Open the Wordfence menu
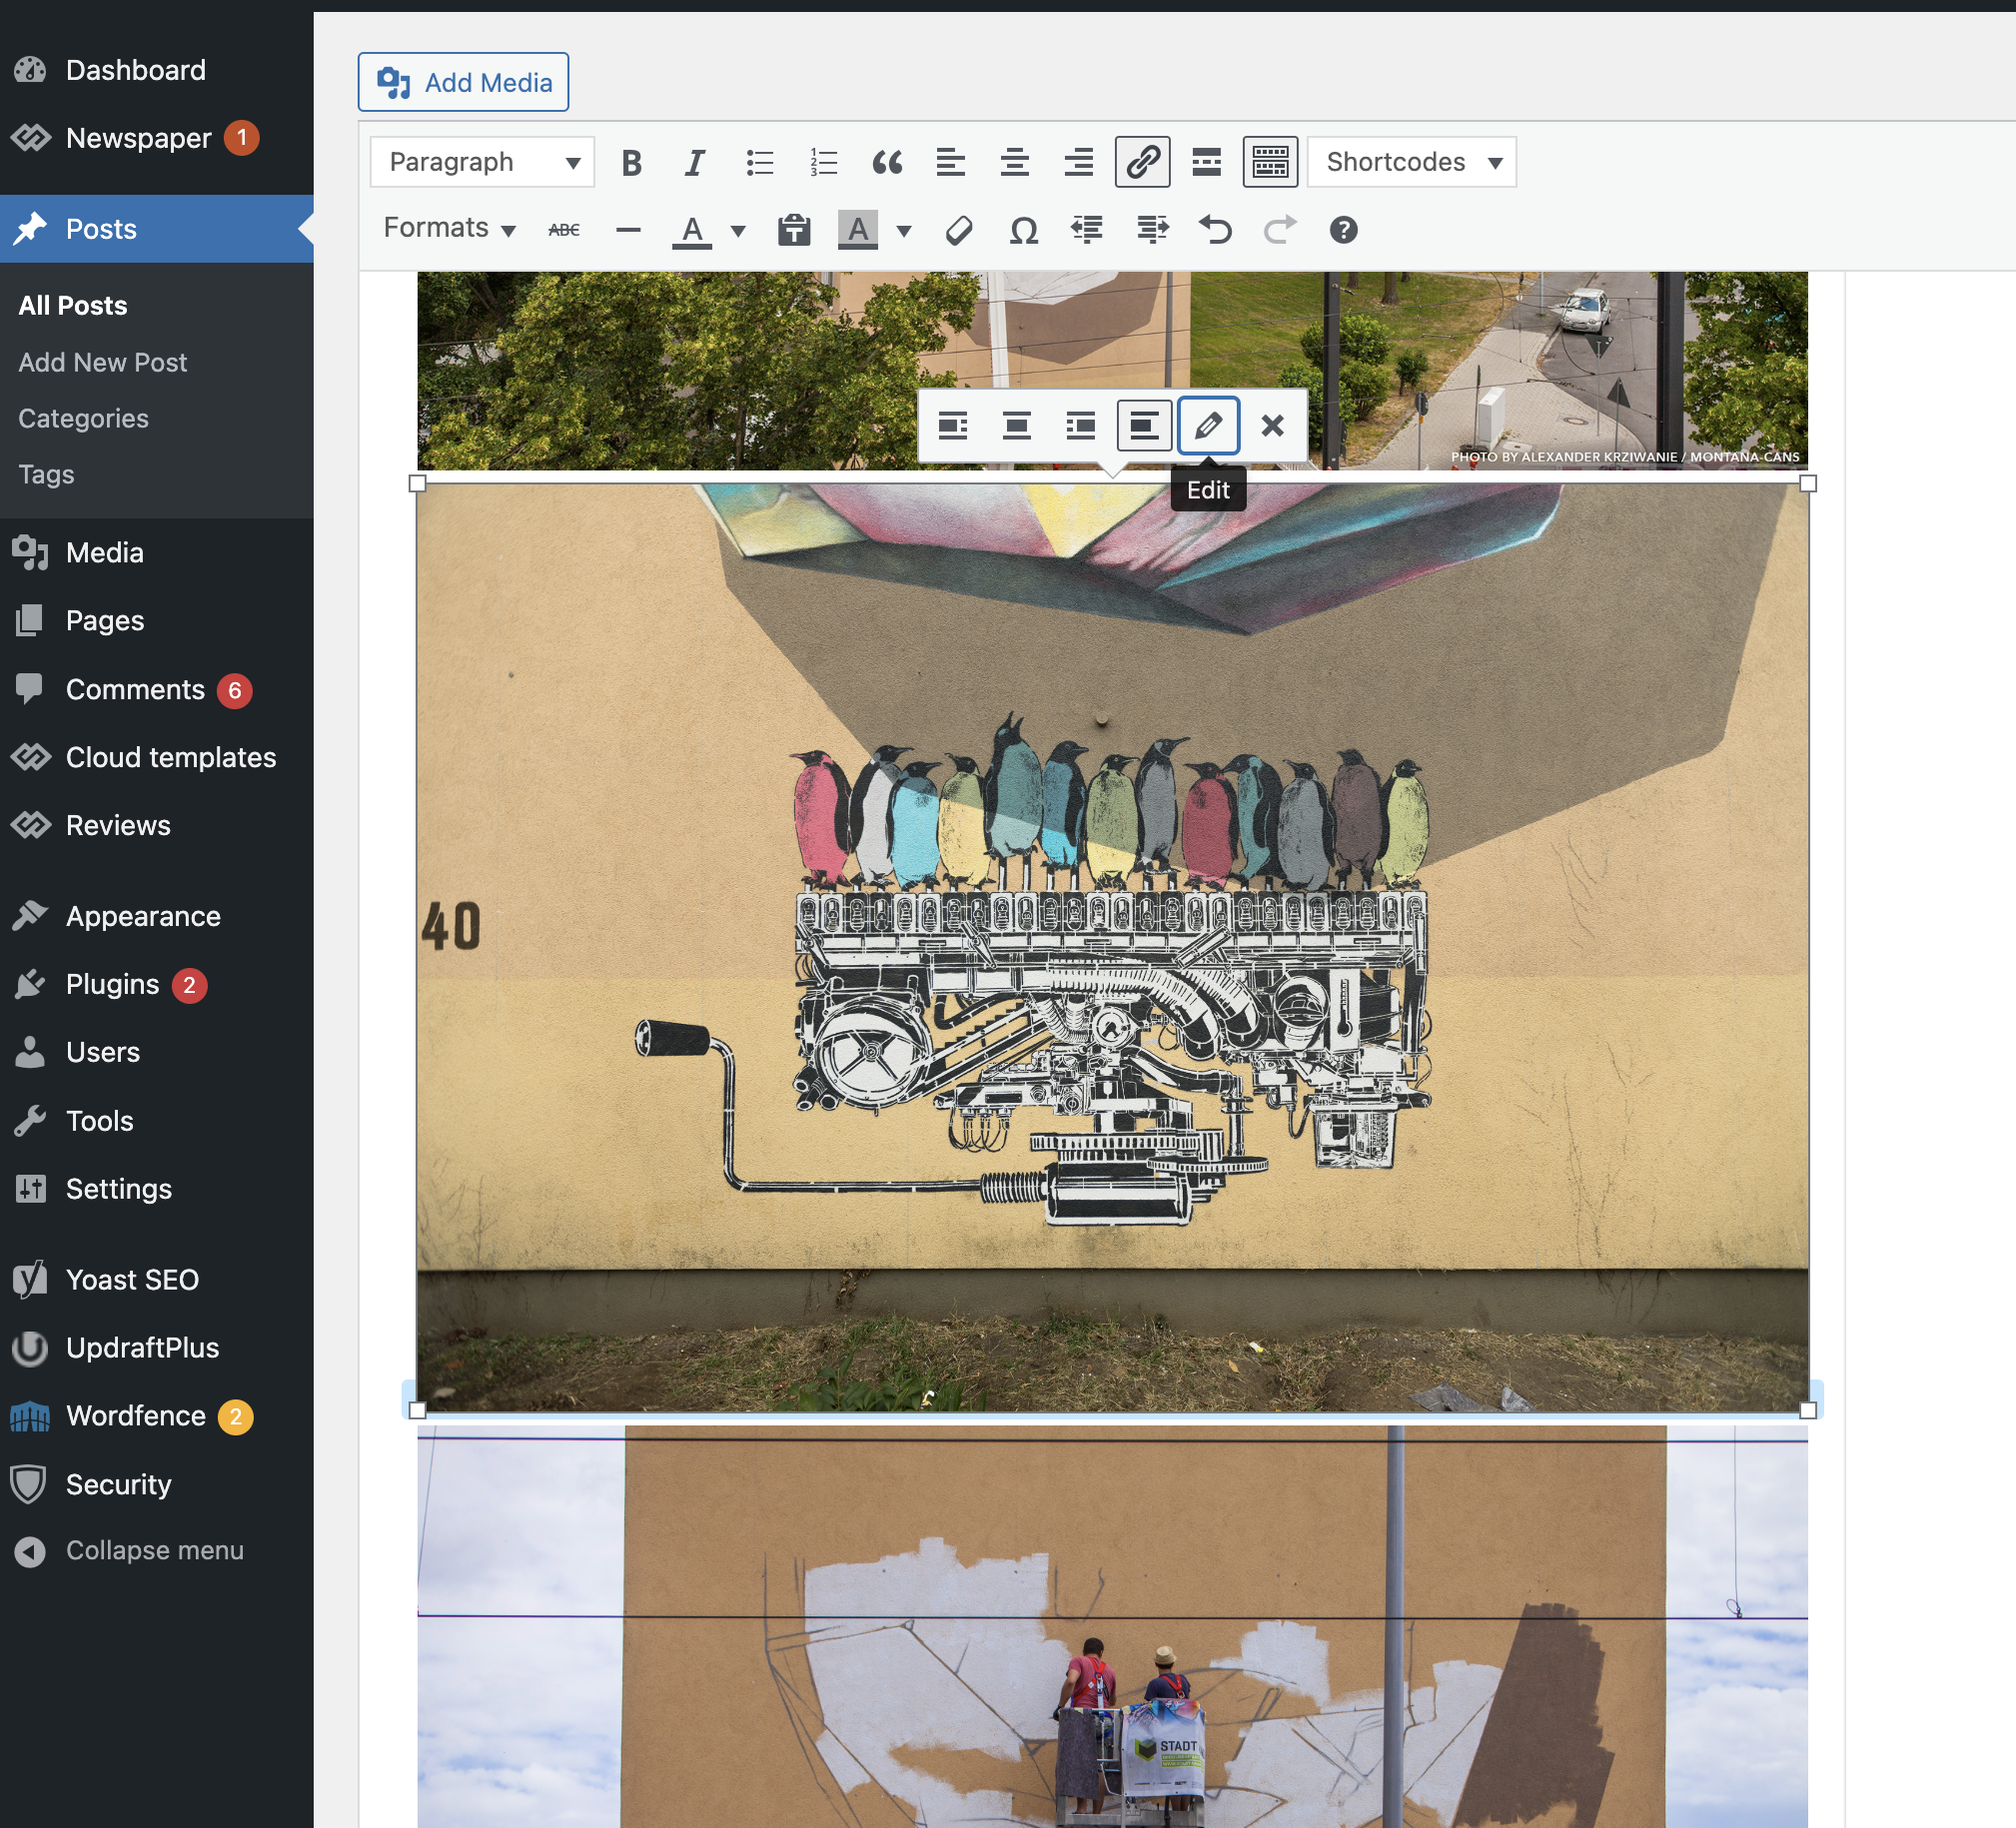 (x=157, y=1417)
